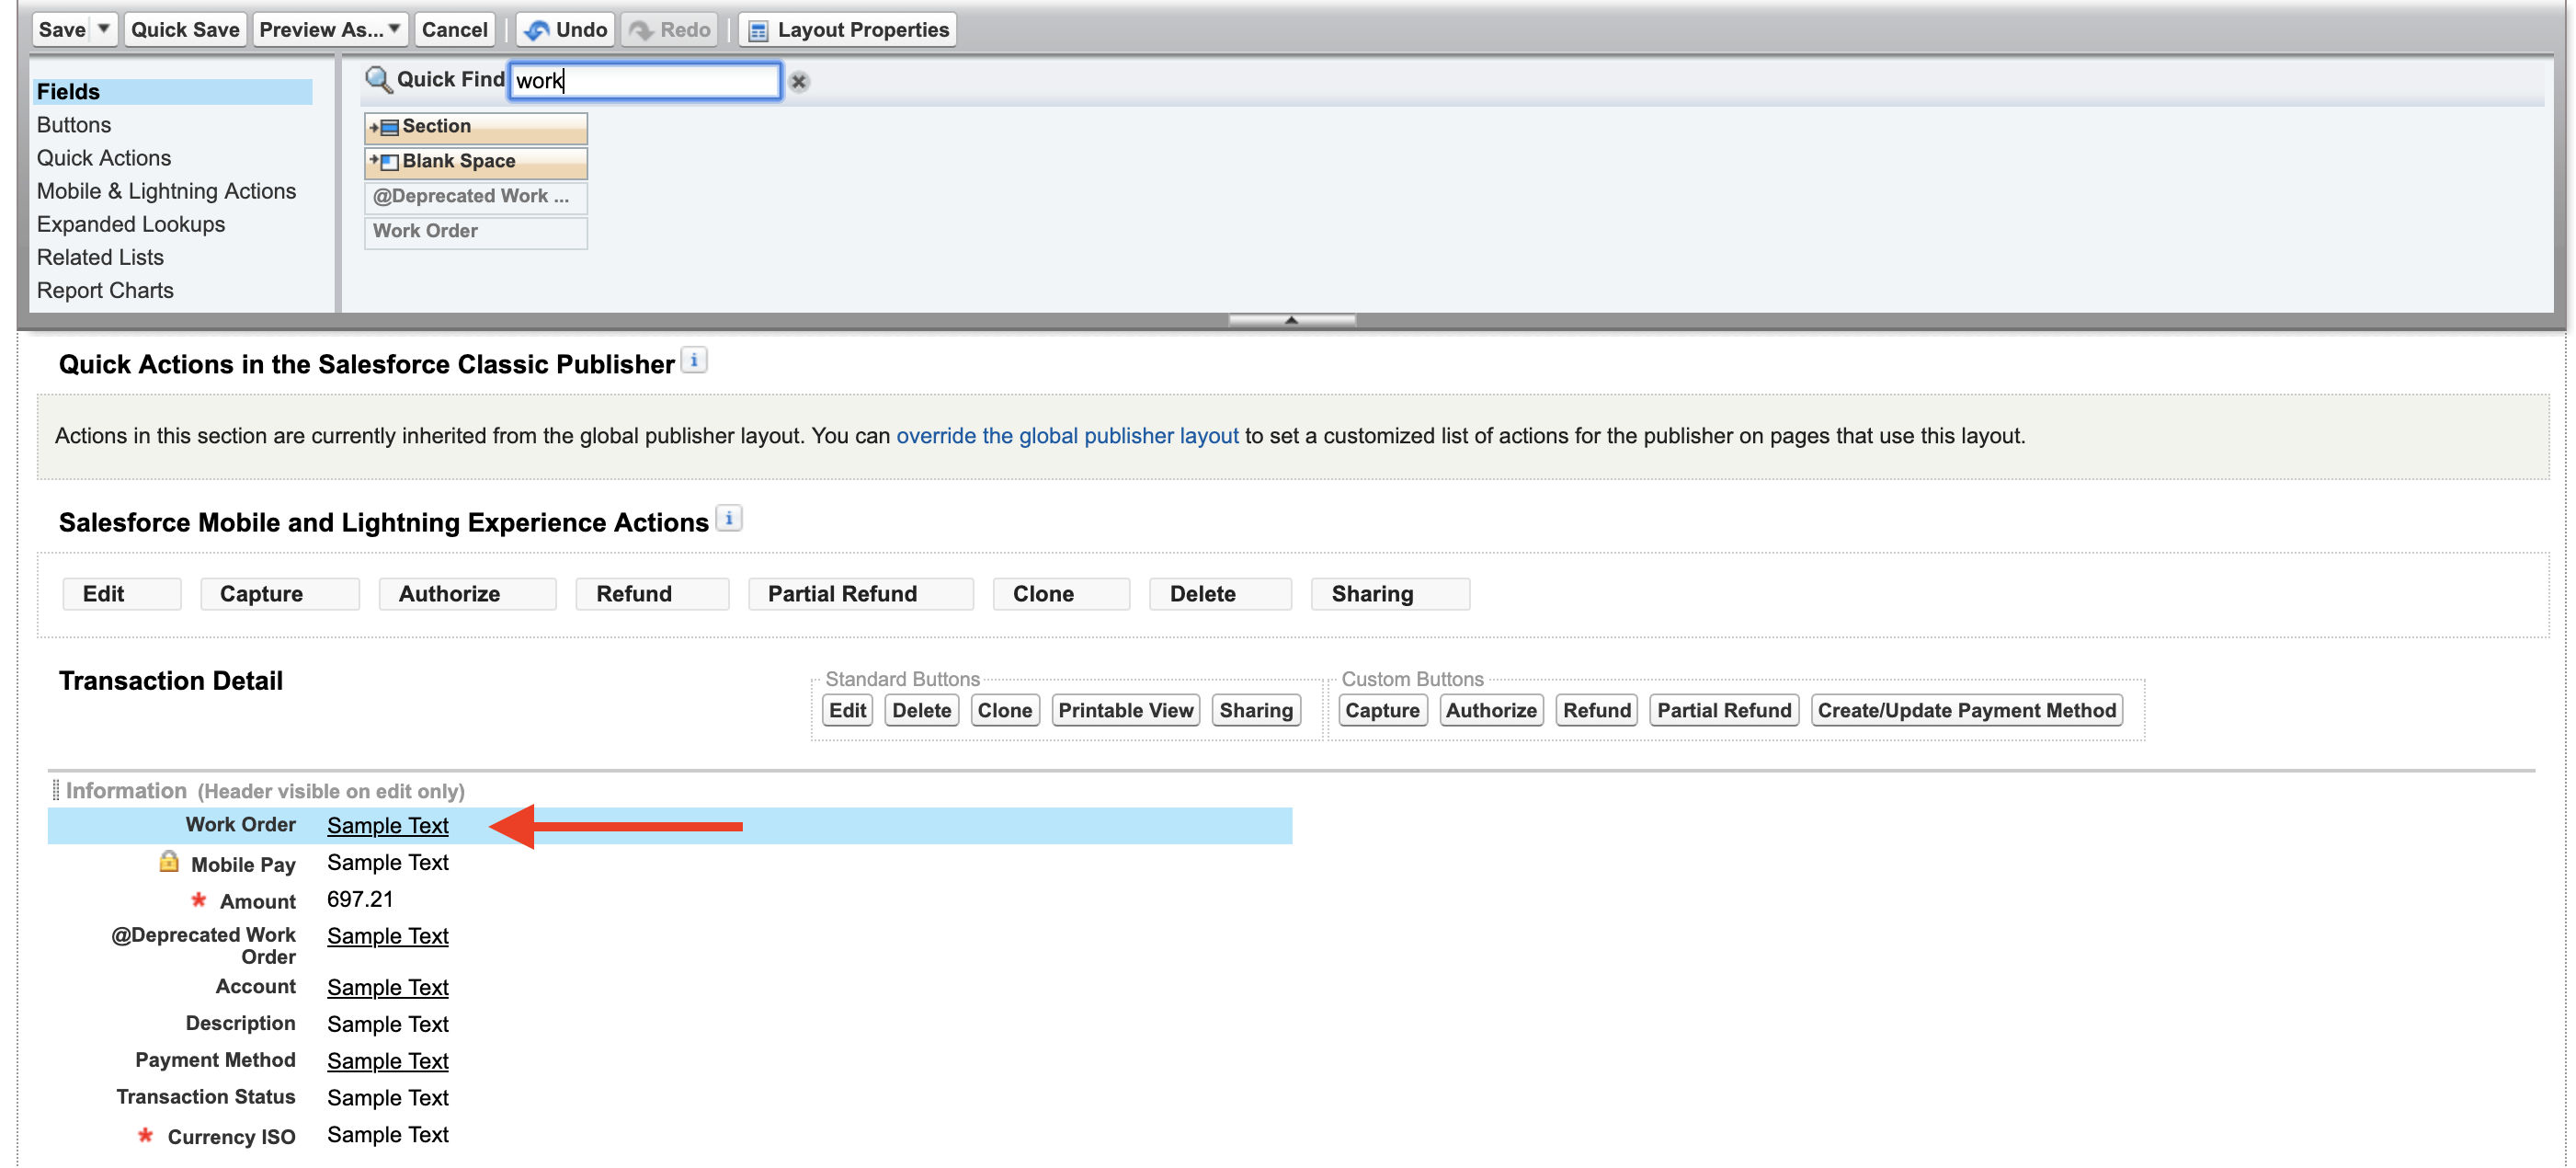Select the Amount field value 697.21
Viewport: 2576px width, 1168px height.
[359, 899]
